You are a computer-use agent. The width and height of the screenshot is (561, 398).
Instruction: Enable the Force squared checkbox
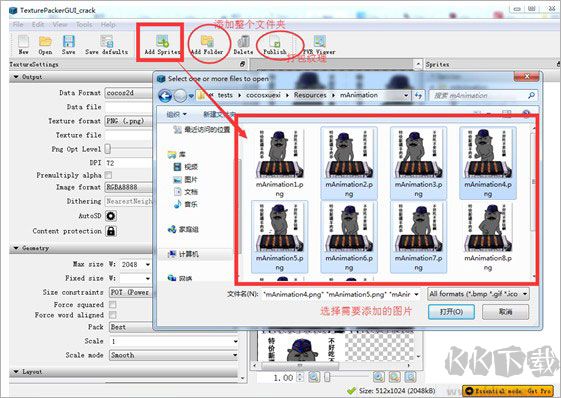pyautogui.click(x=112, y=305)
